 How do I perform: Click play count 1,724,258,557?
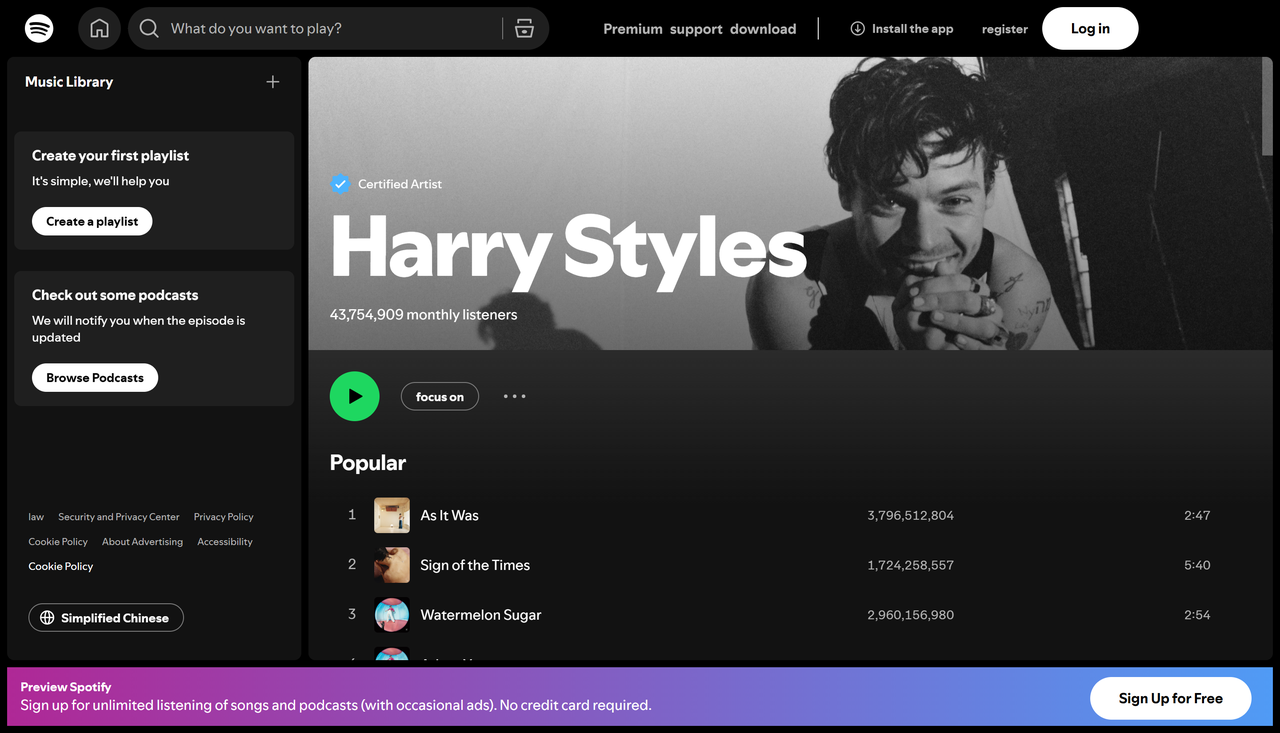[x=911, y=565]
